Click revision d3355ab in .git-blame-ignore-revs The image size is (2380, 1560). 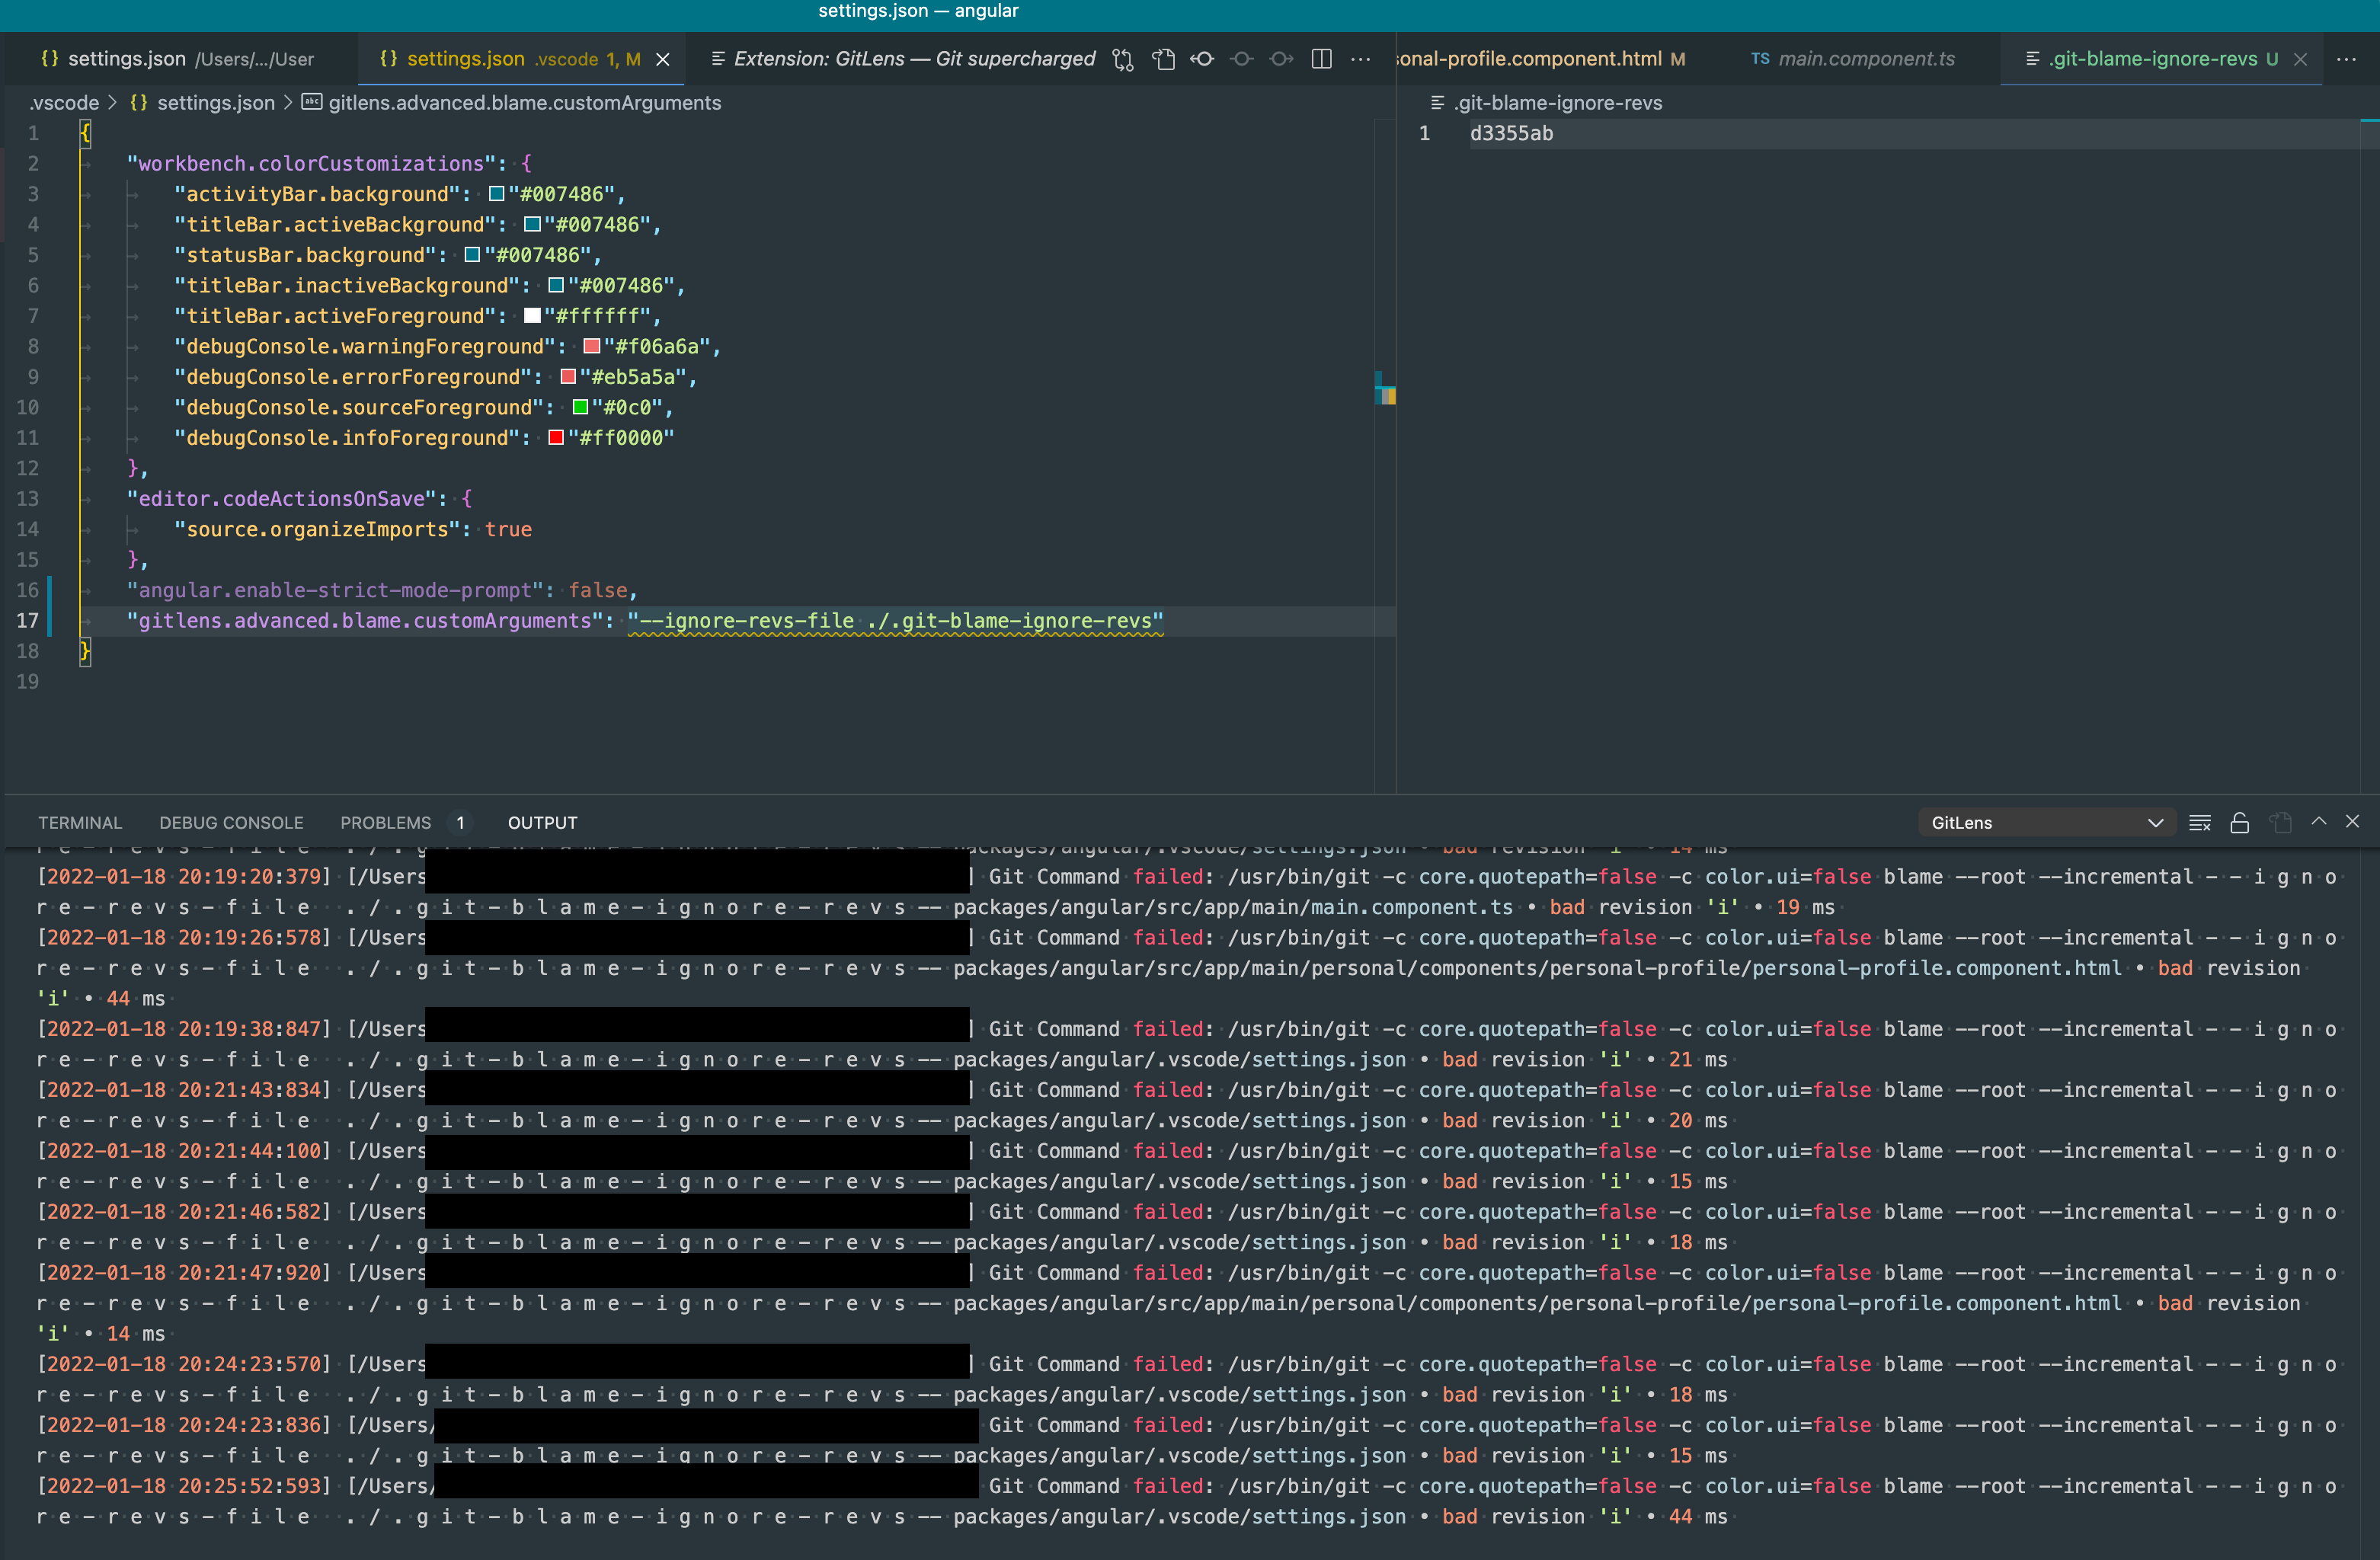1511,132
